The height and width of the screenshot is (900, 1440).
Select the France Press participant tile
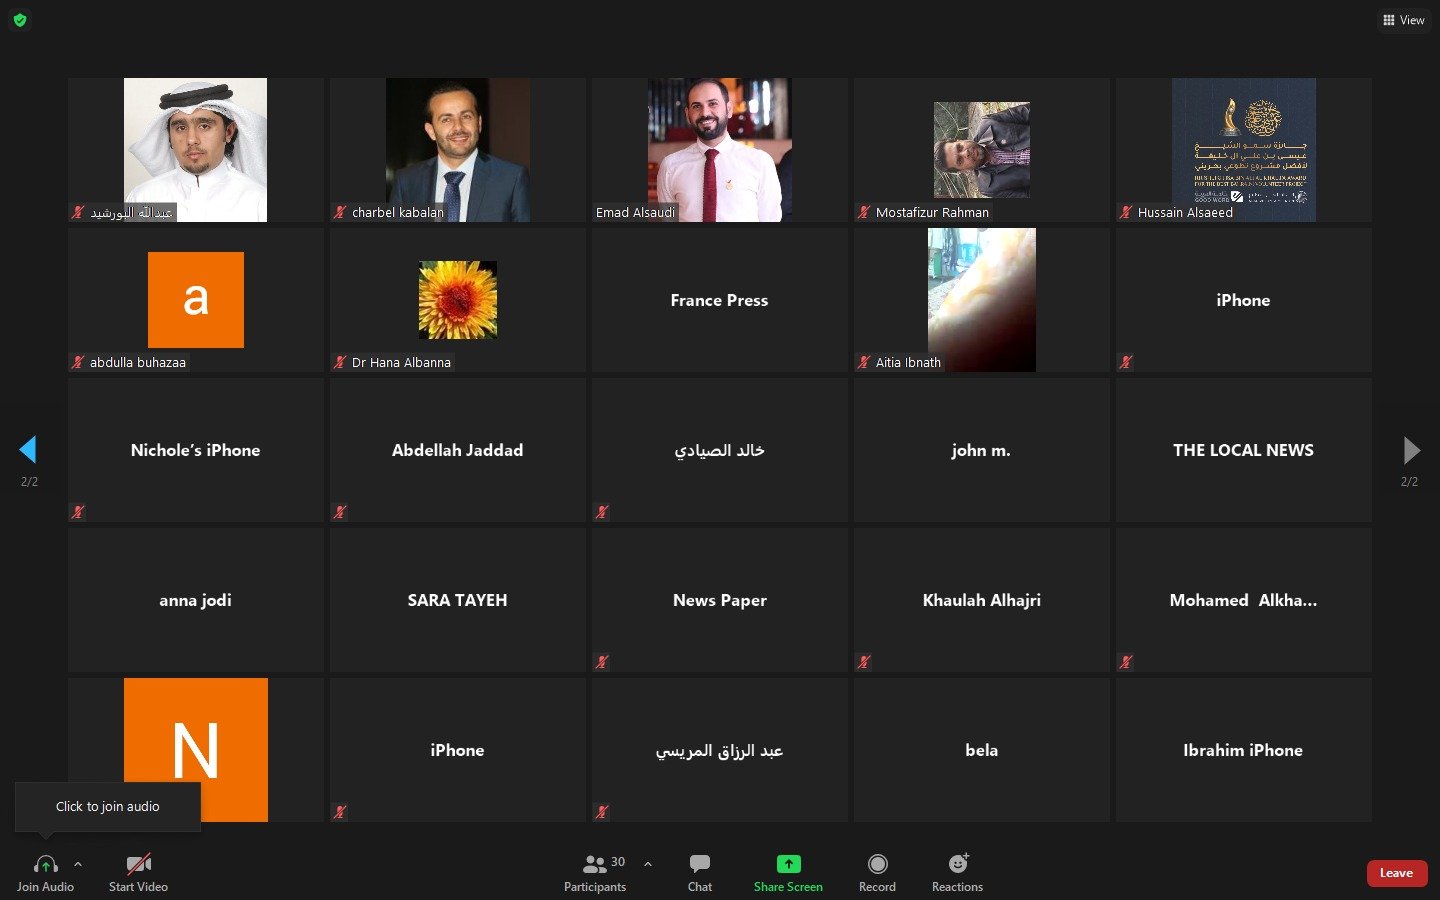click(x=719, y=300)
